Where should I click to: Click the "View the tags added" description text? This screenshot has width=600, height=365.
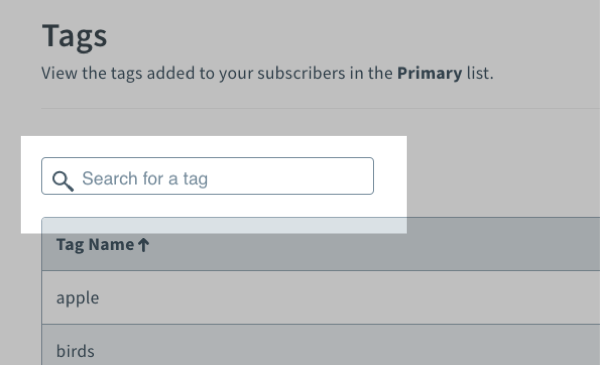coord(267,73)
